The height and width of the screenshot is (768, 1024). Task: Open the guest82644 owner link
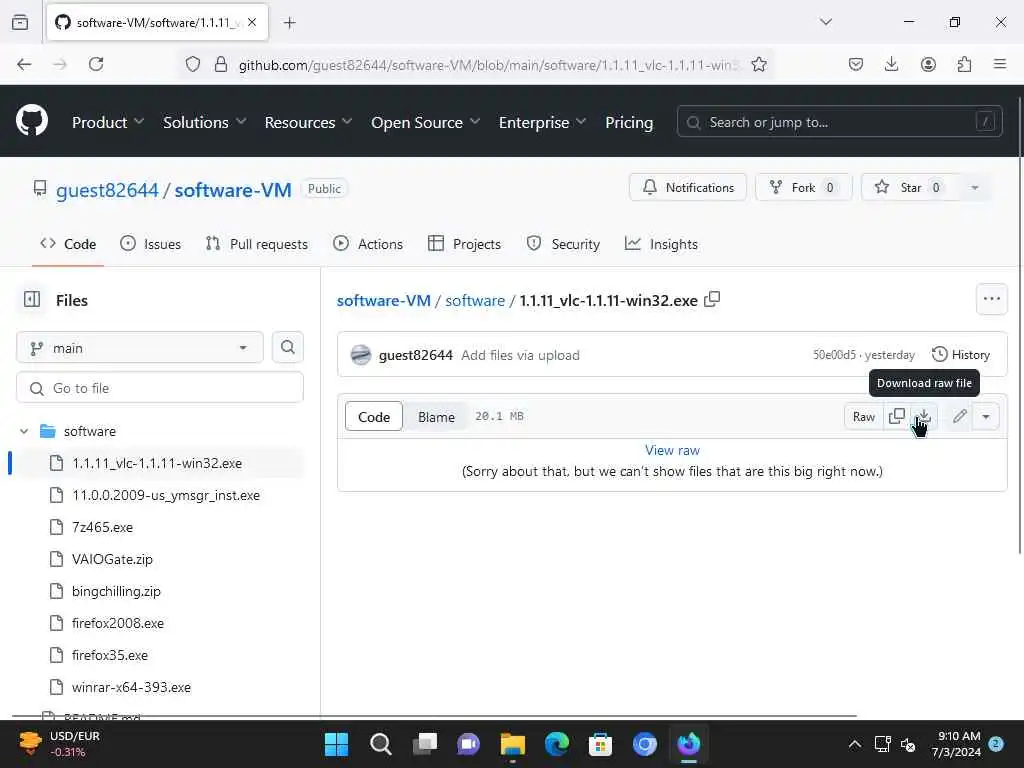107,190
